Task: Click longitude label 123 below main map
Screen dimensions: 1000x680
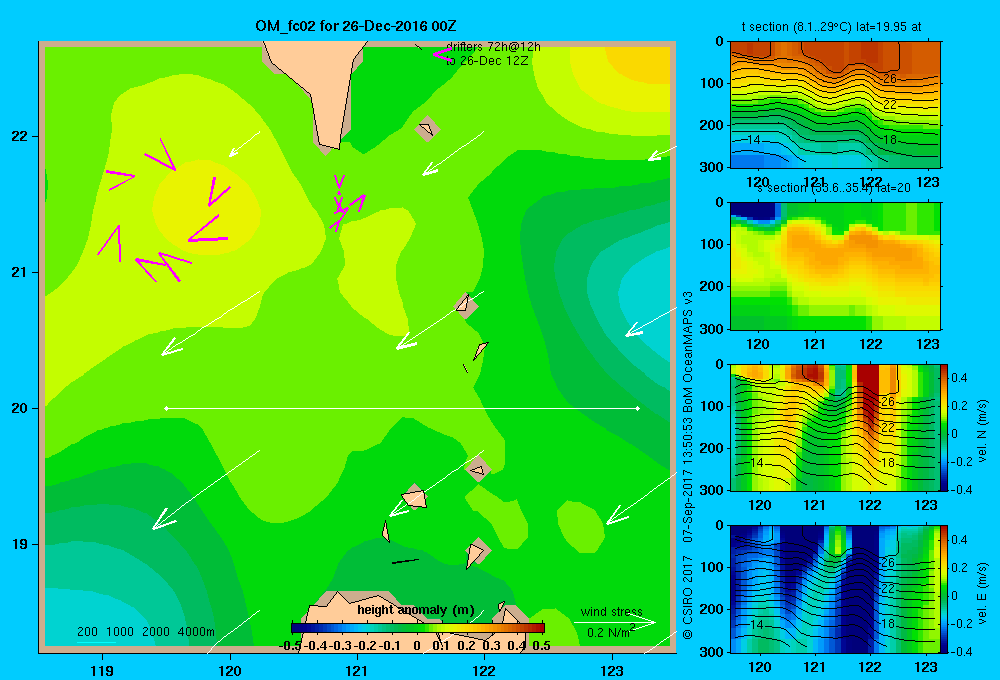Action: pyautogui.click(x=612, y=670)
